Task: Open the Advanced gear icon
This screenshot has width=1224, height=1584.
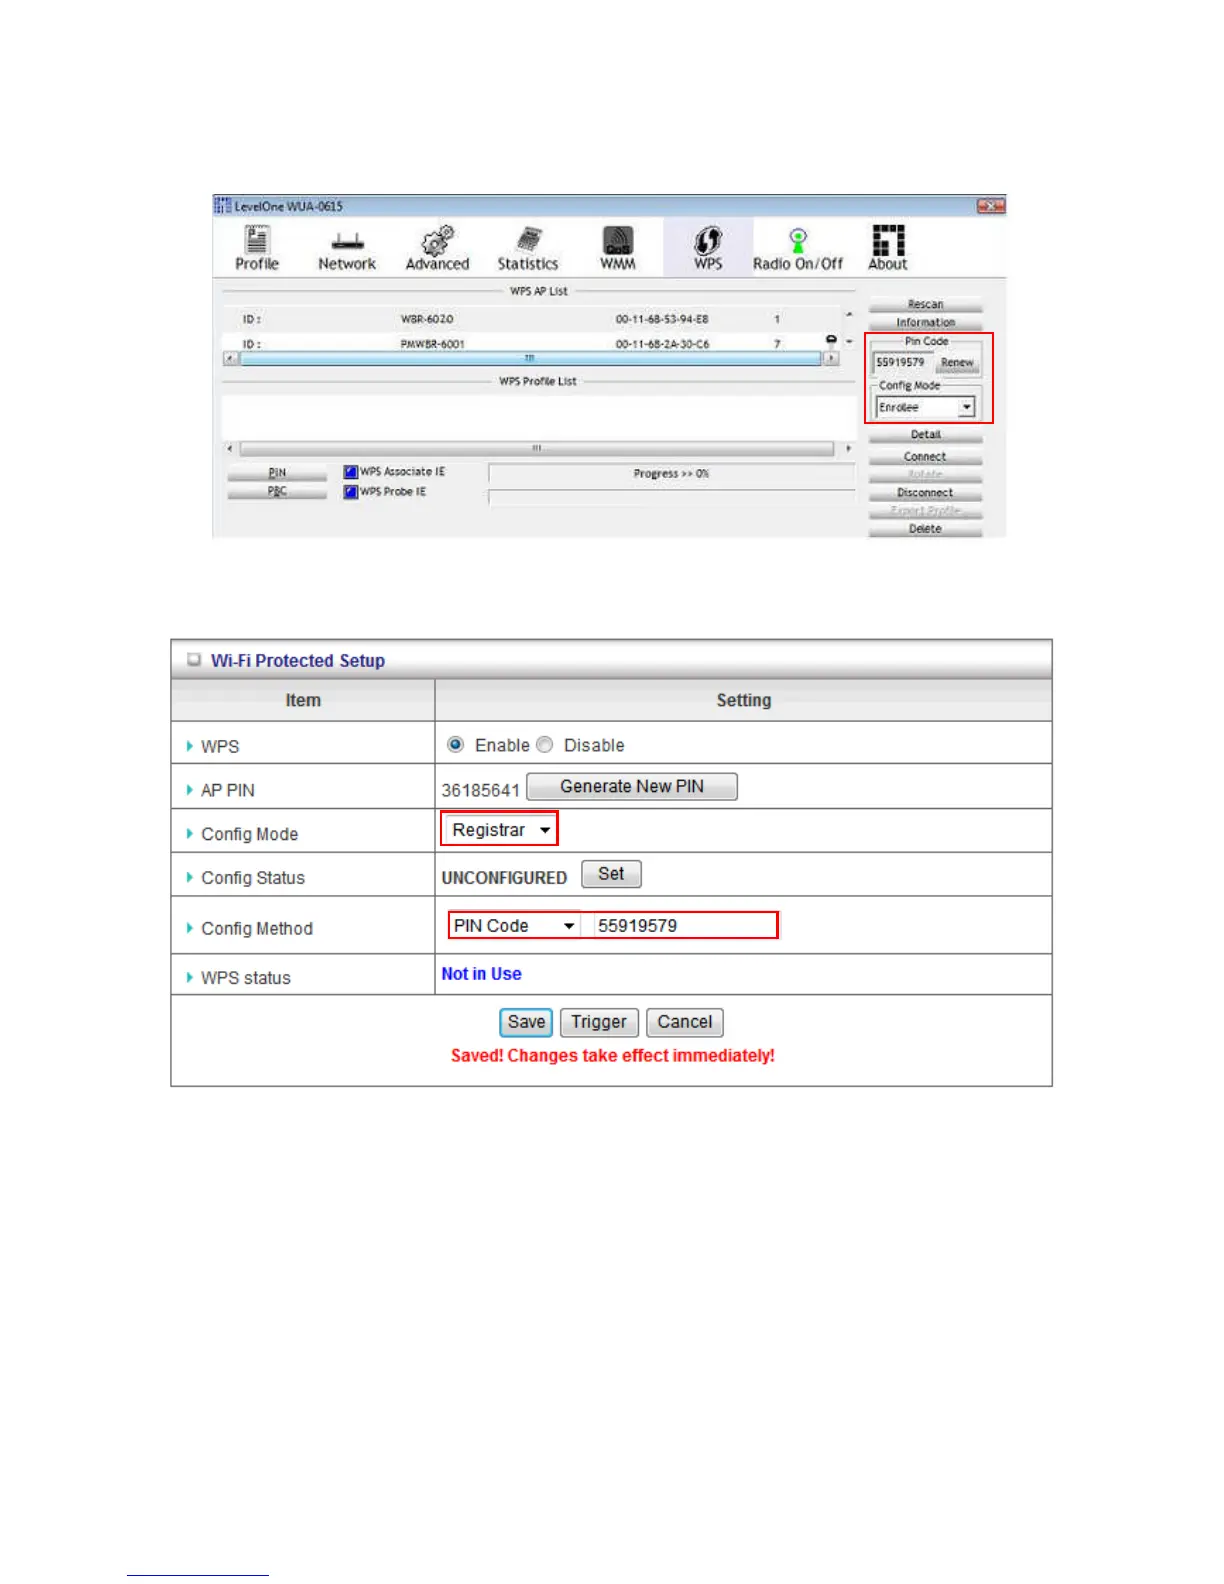Action: 437,248
